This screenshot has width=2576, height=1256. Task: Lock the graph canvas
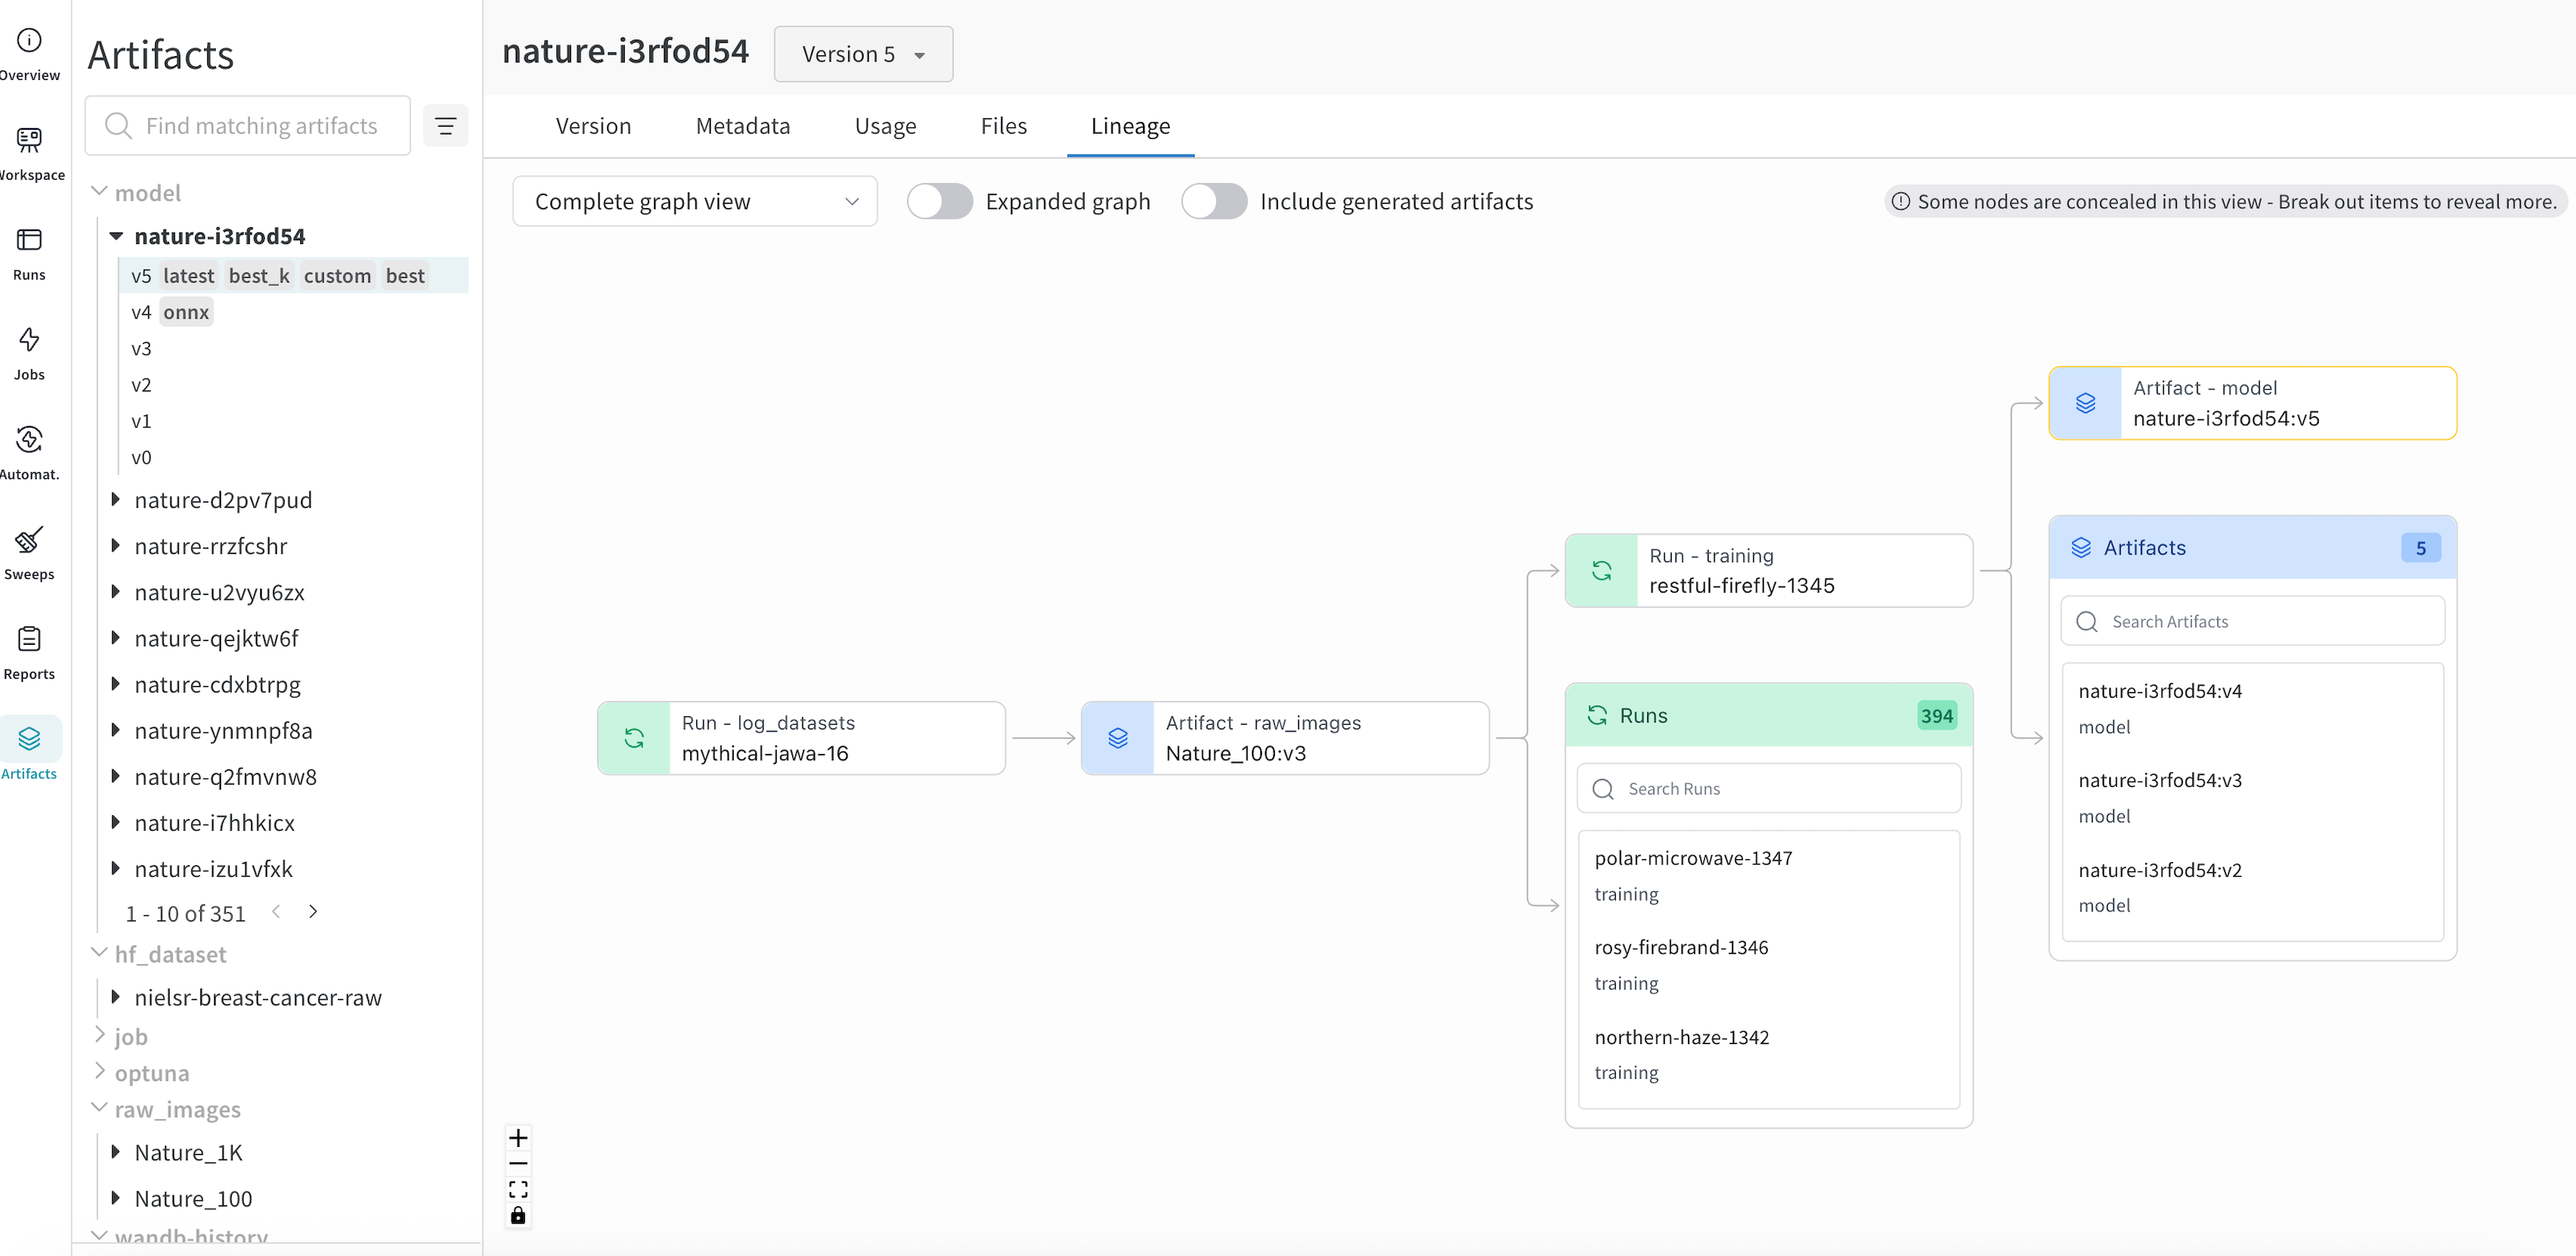click(518, 1215)
